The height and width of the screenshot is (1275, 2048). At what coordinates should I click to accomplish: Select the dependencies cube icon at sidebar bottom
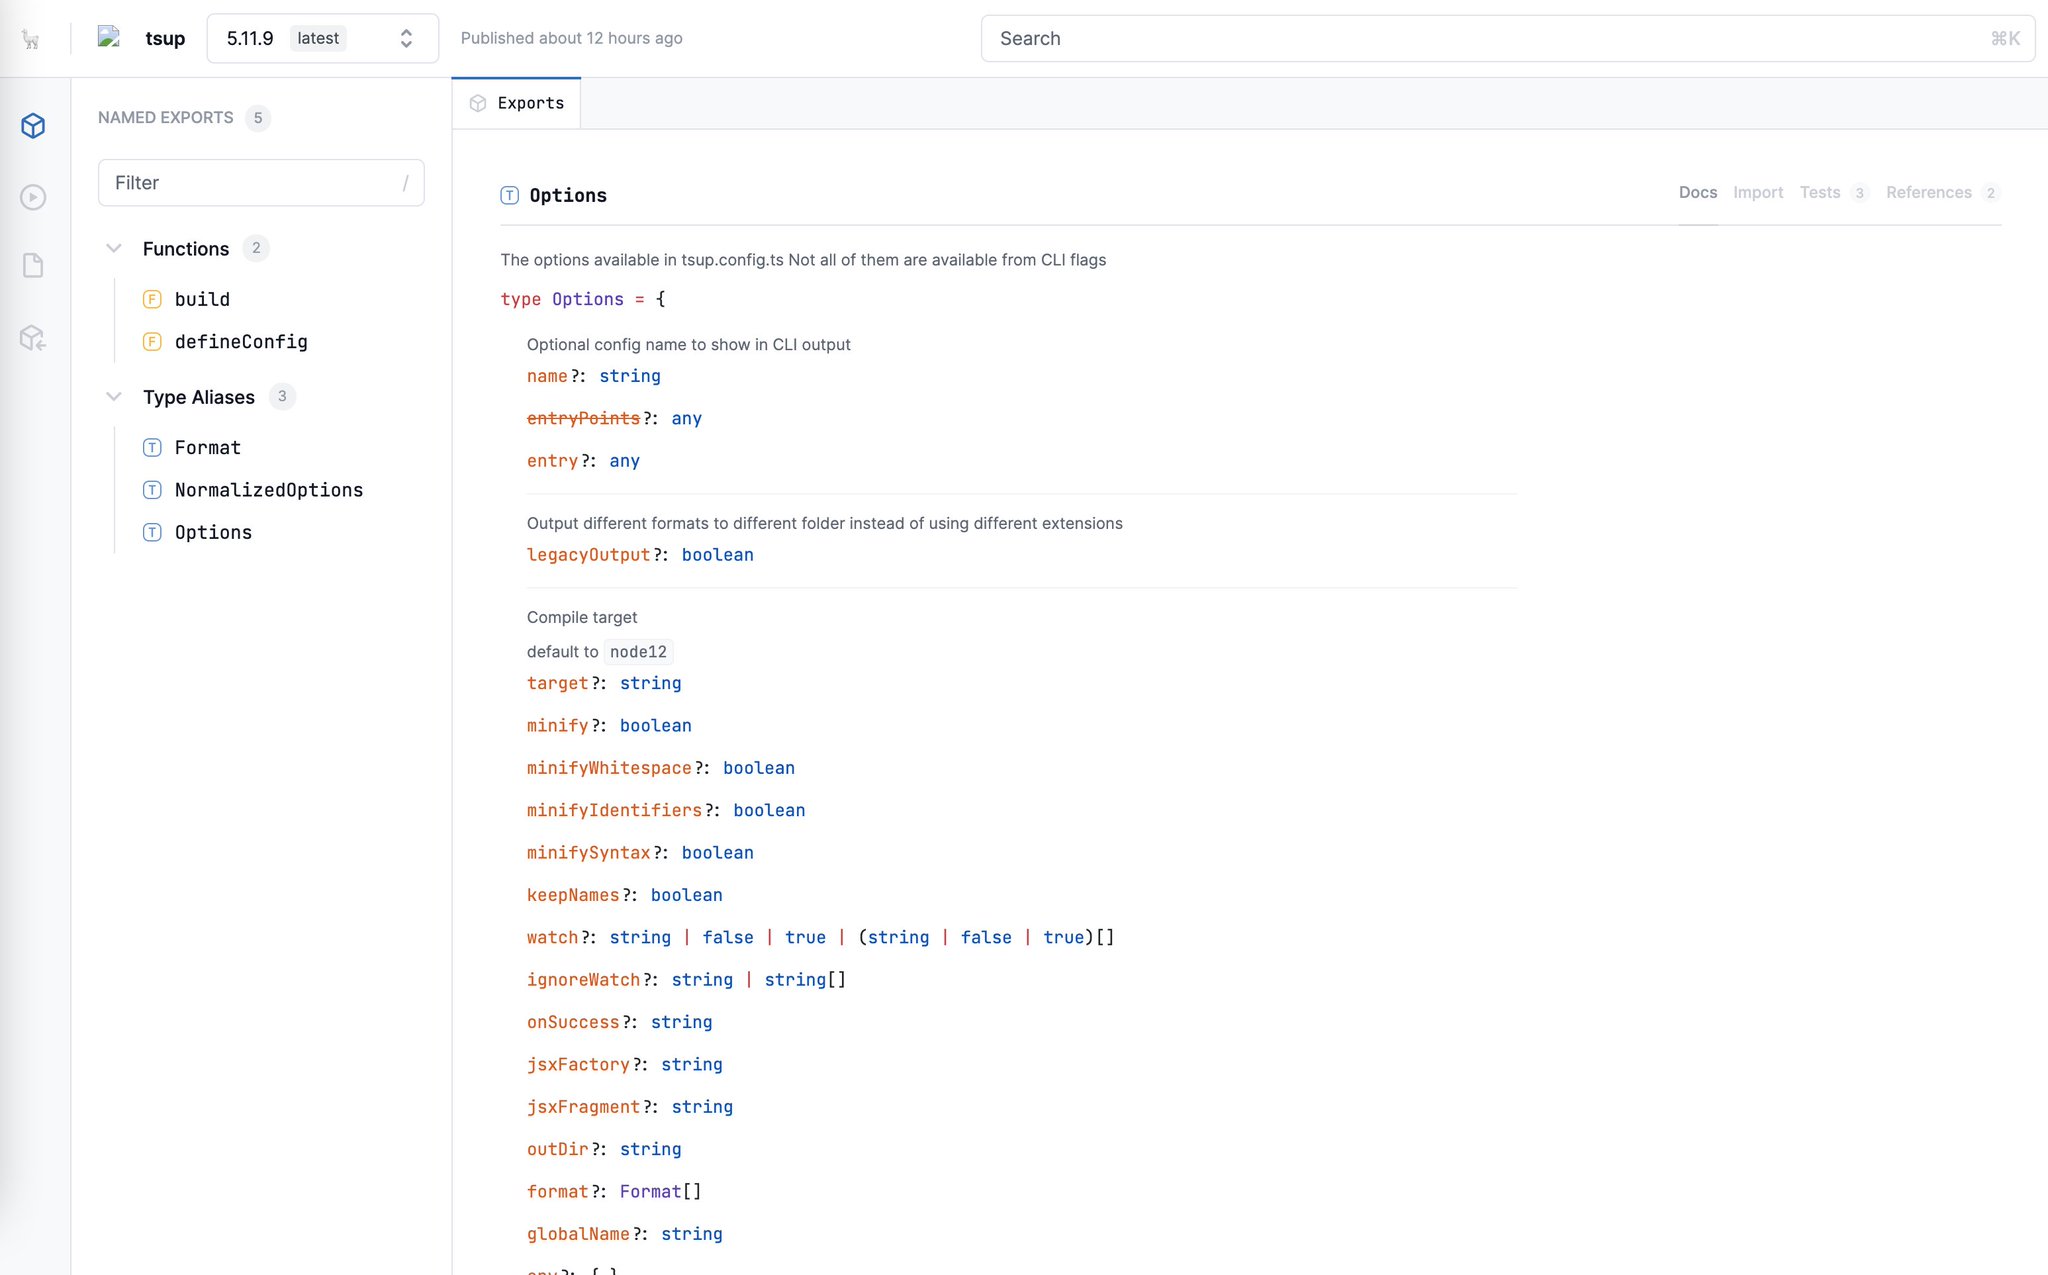33,338
